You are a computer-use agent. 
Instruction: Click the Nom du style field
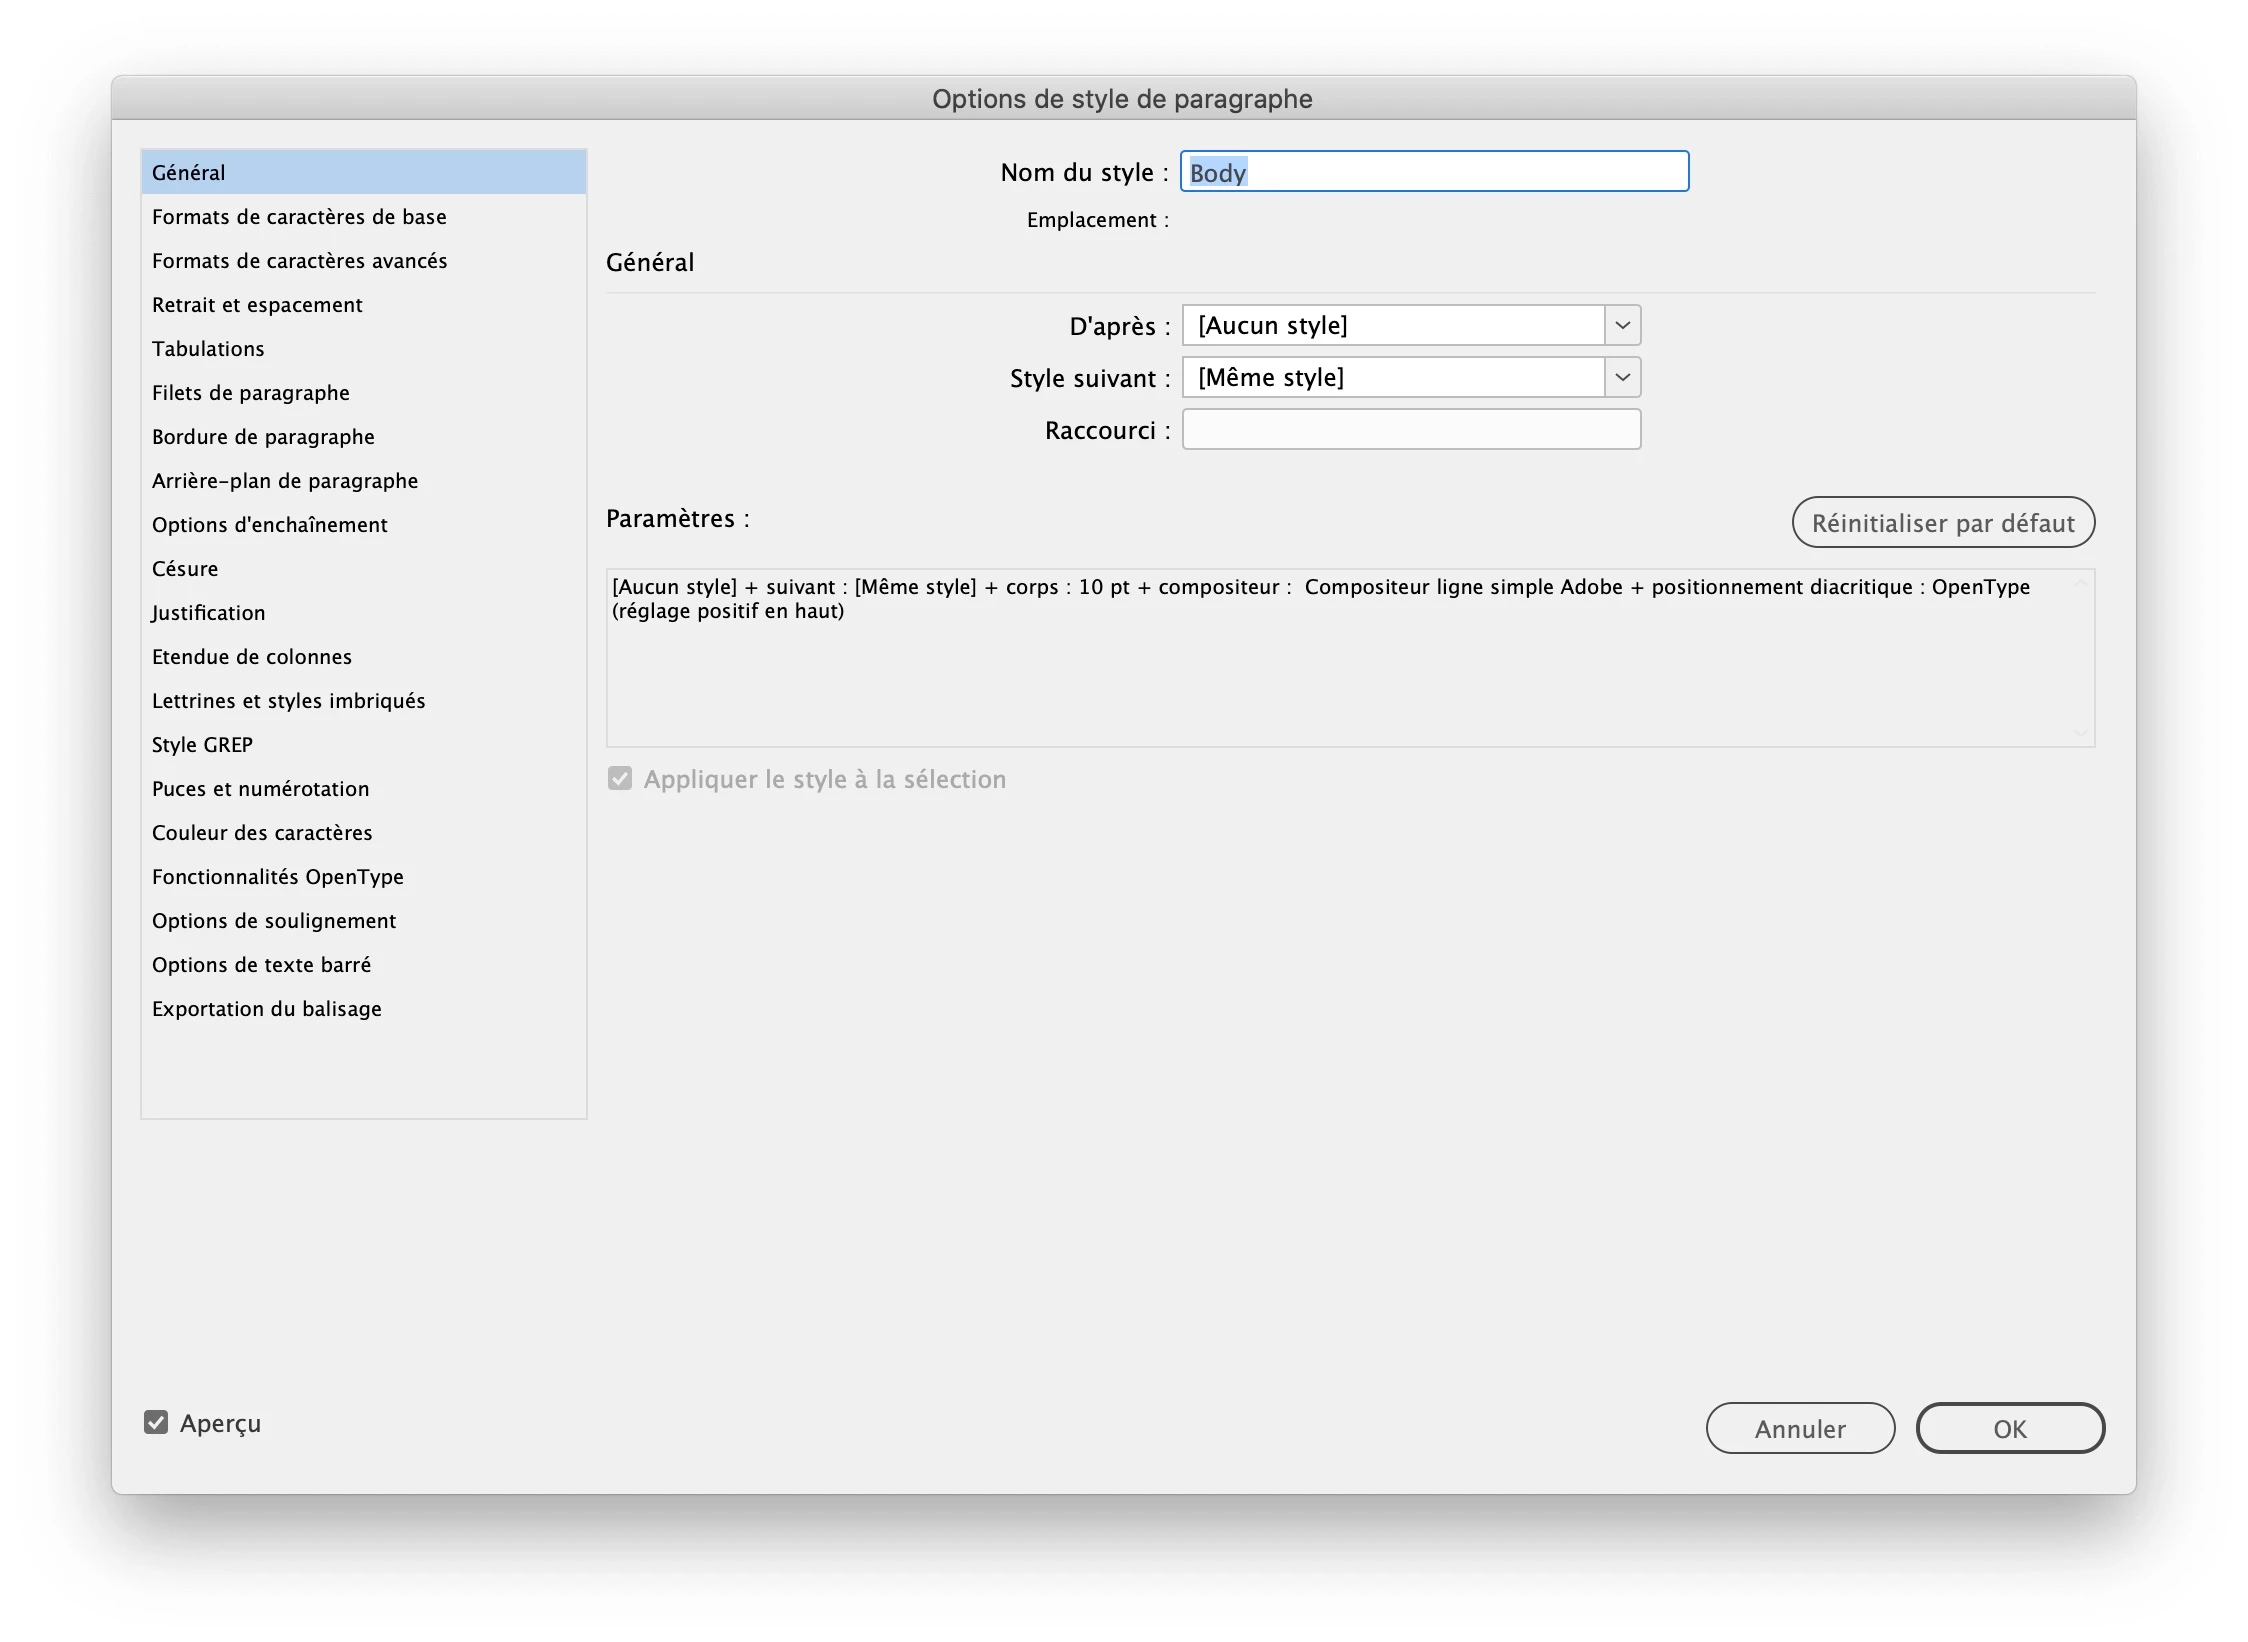pyautogui.click(x=1434, y=172)
